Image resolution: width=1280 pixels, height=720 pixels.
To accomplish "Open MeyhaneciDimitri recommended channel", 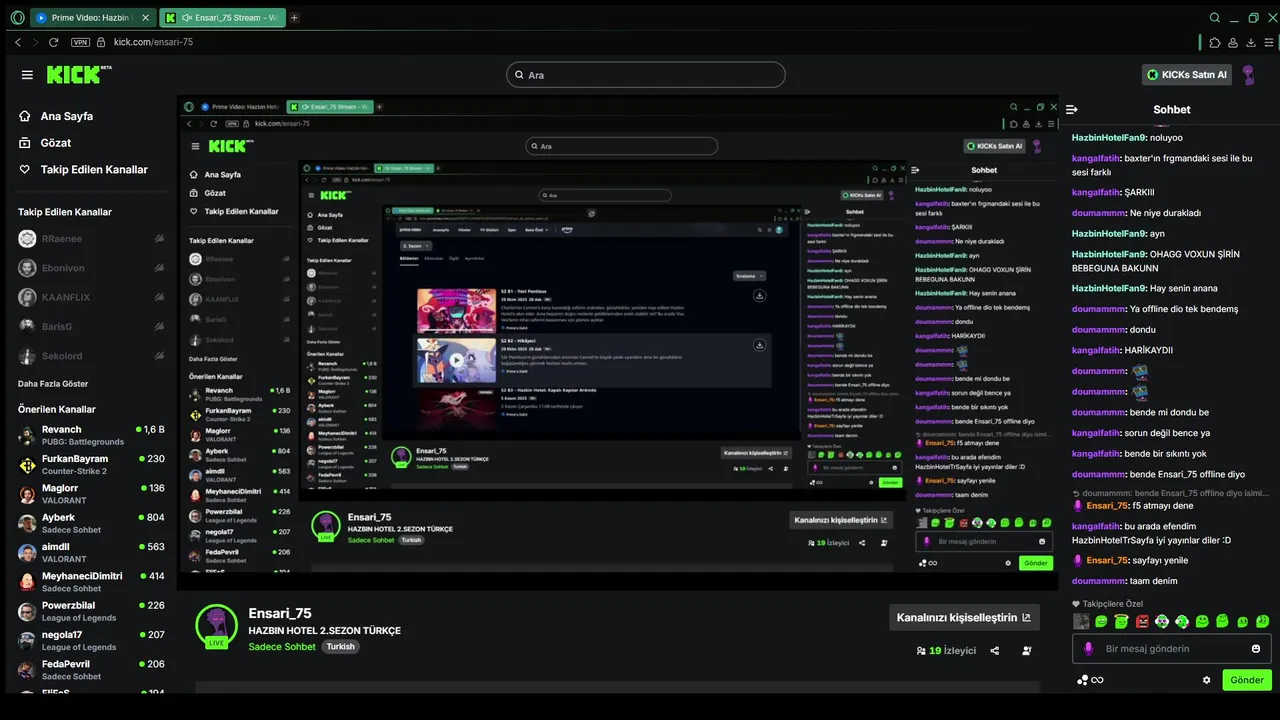I will point(90,582).
